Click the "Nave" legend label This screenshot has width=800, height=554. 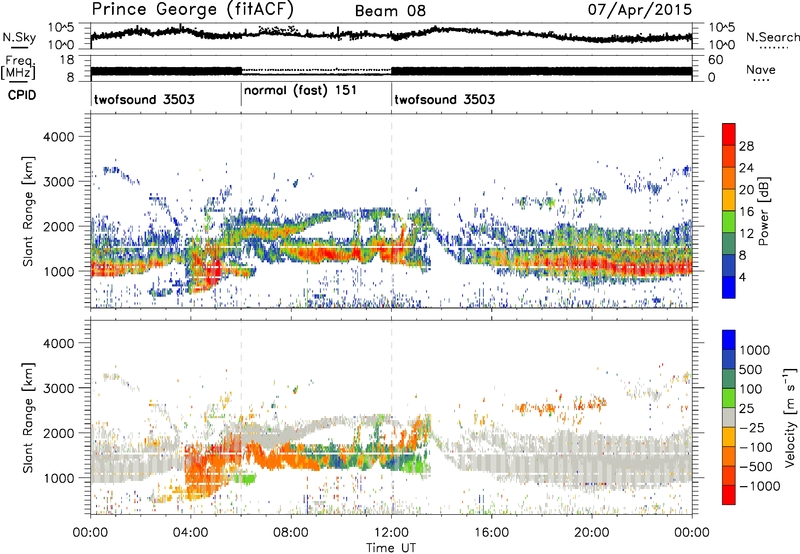(x=761, y=69)
